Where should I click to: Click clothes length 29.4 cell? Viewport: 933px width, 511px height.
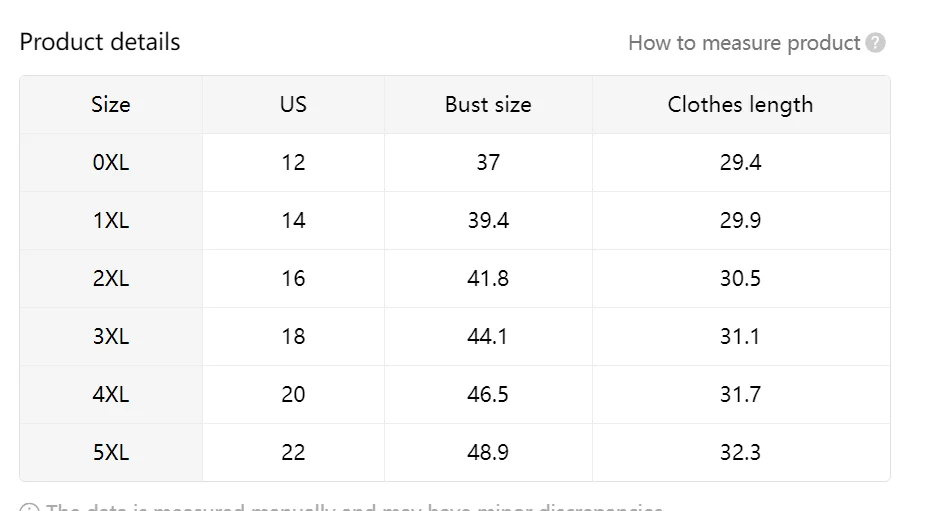[x=740, y=163]
